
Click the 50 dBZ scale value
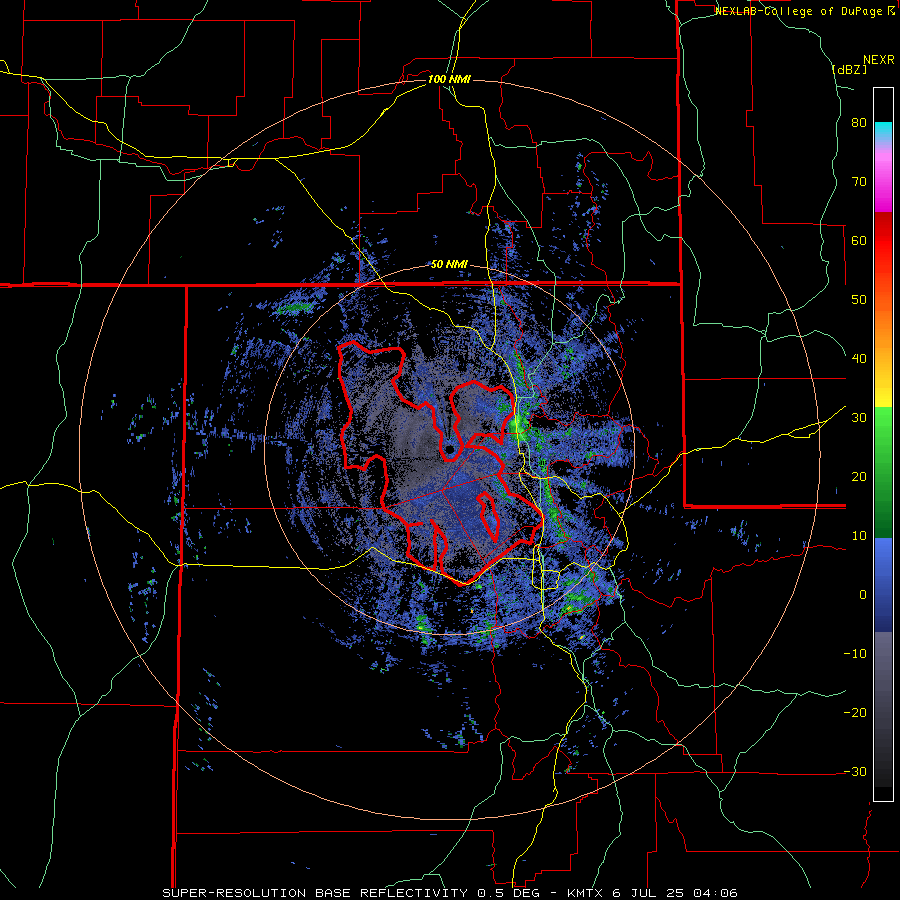[x=859, y=300]
